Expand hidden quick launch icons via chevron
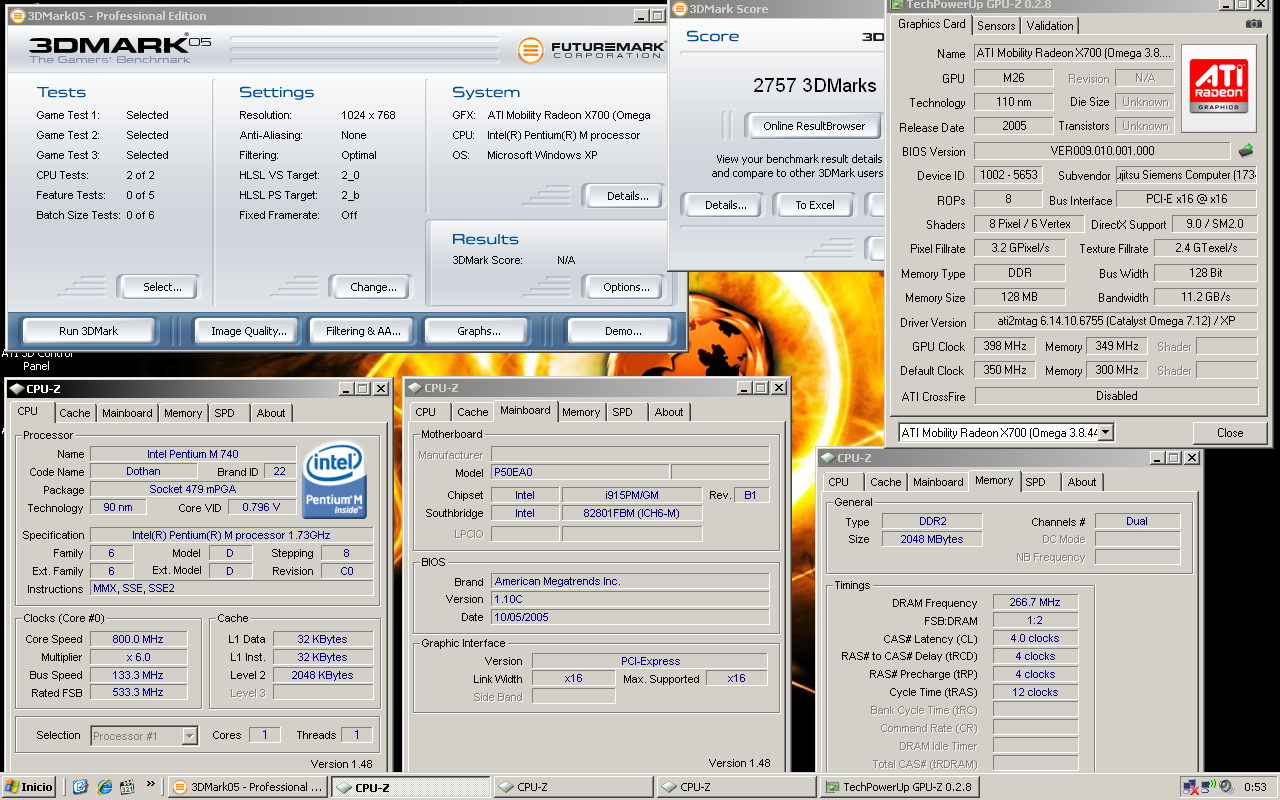This screenshot has width=1280, height=800. click(x=151, y=785)
